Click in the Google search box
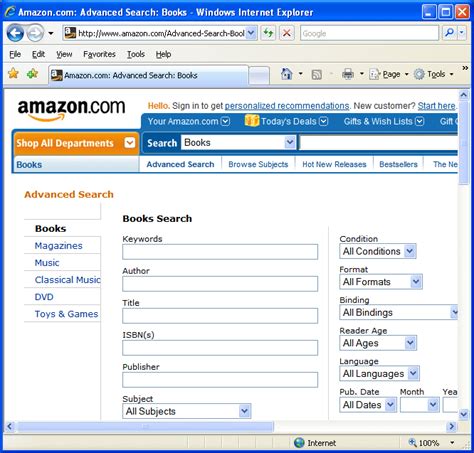Image resolution: width=474 pixels, height=453 pixels. [369, 33]
